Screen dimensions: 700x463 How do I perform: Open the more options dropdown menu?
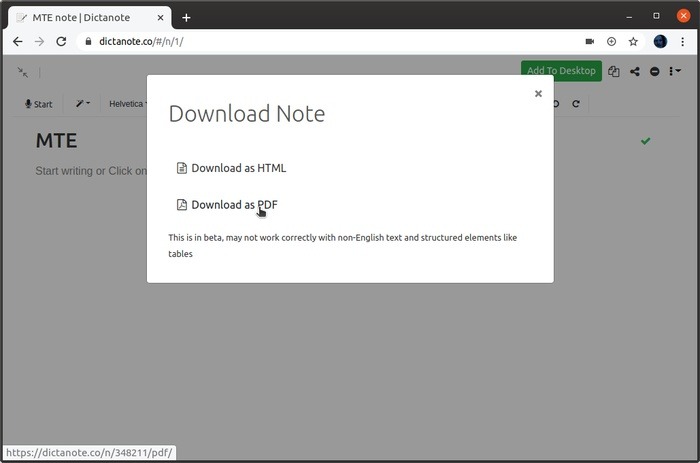675,71
